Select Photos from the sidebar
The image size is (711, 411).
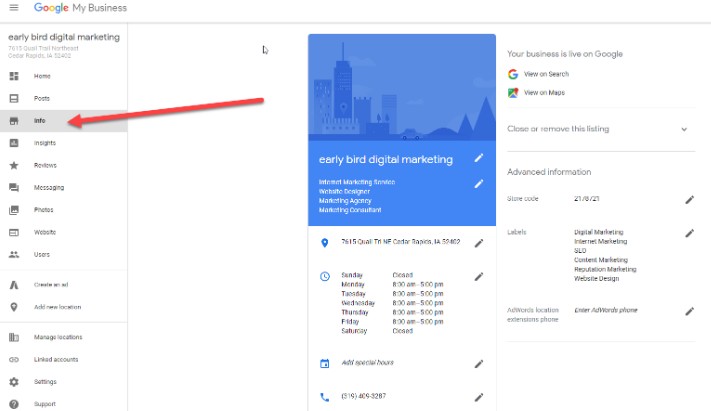[44, 210]
